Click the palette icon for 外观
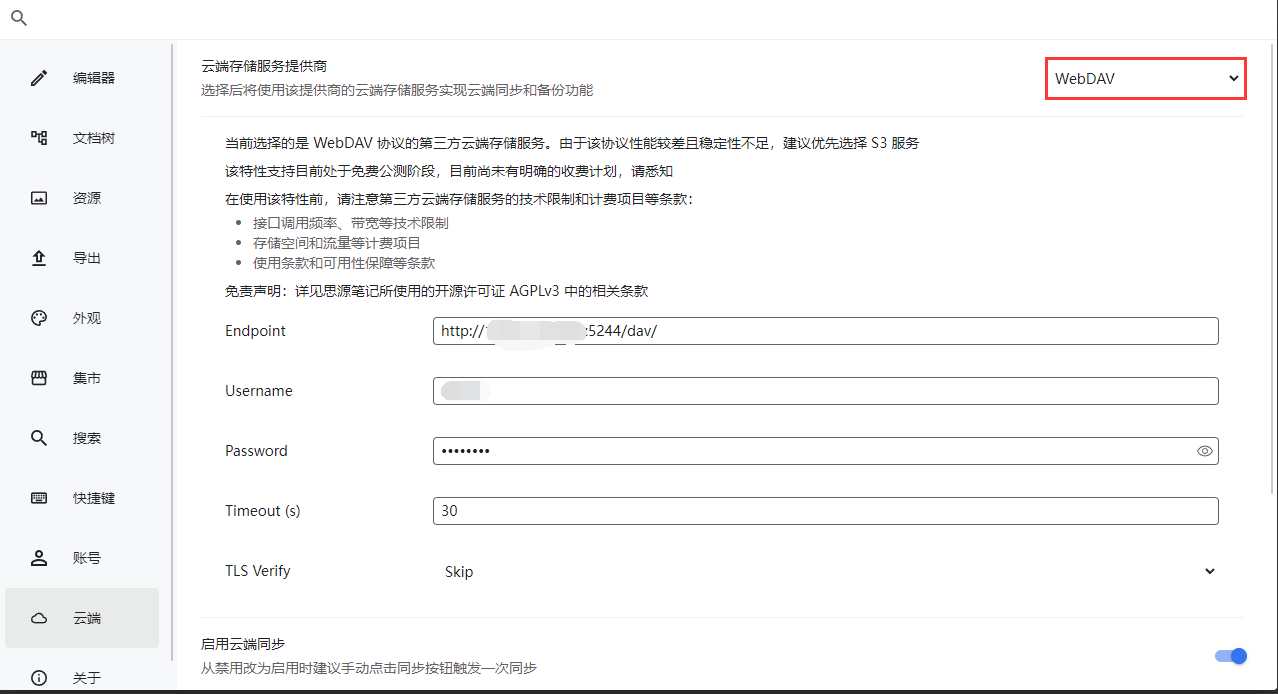This screenshot has height=694, width=1278. point(39,318)
